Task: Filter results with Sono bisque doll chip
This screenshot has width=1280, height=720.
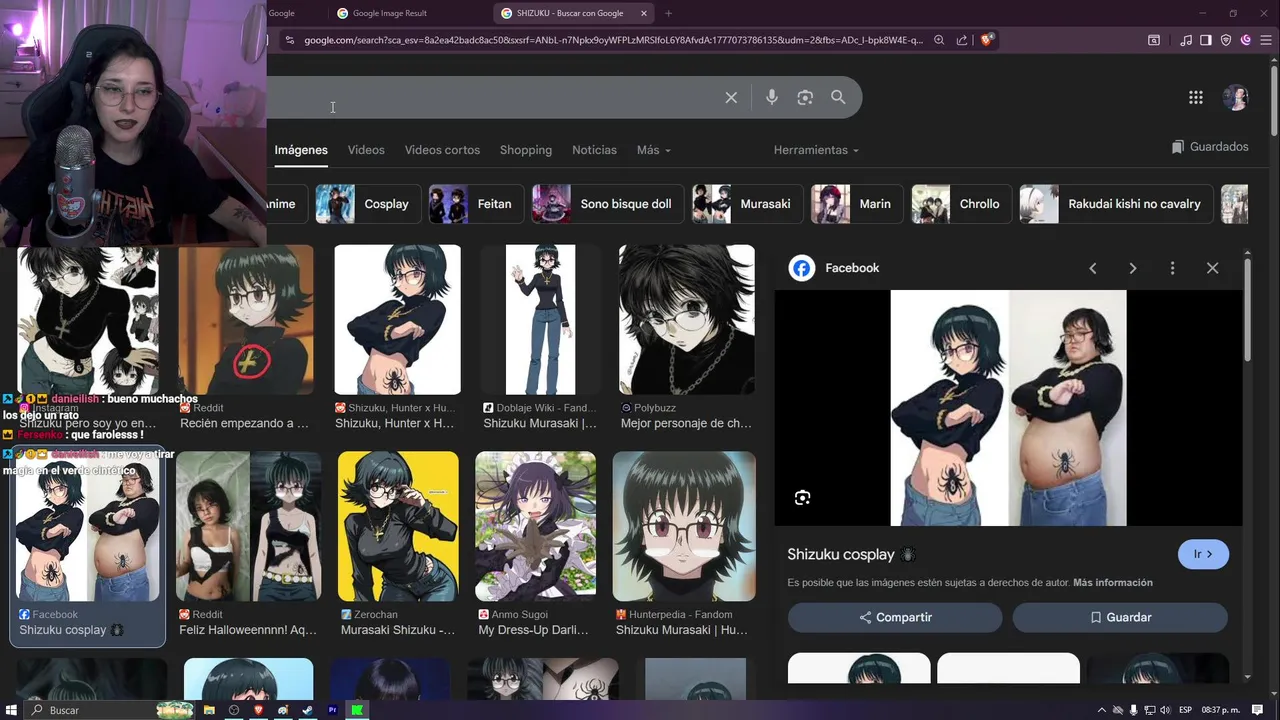Action: click(x=607, y=204)
